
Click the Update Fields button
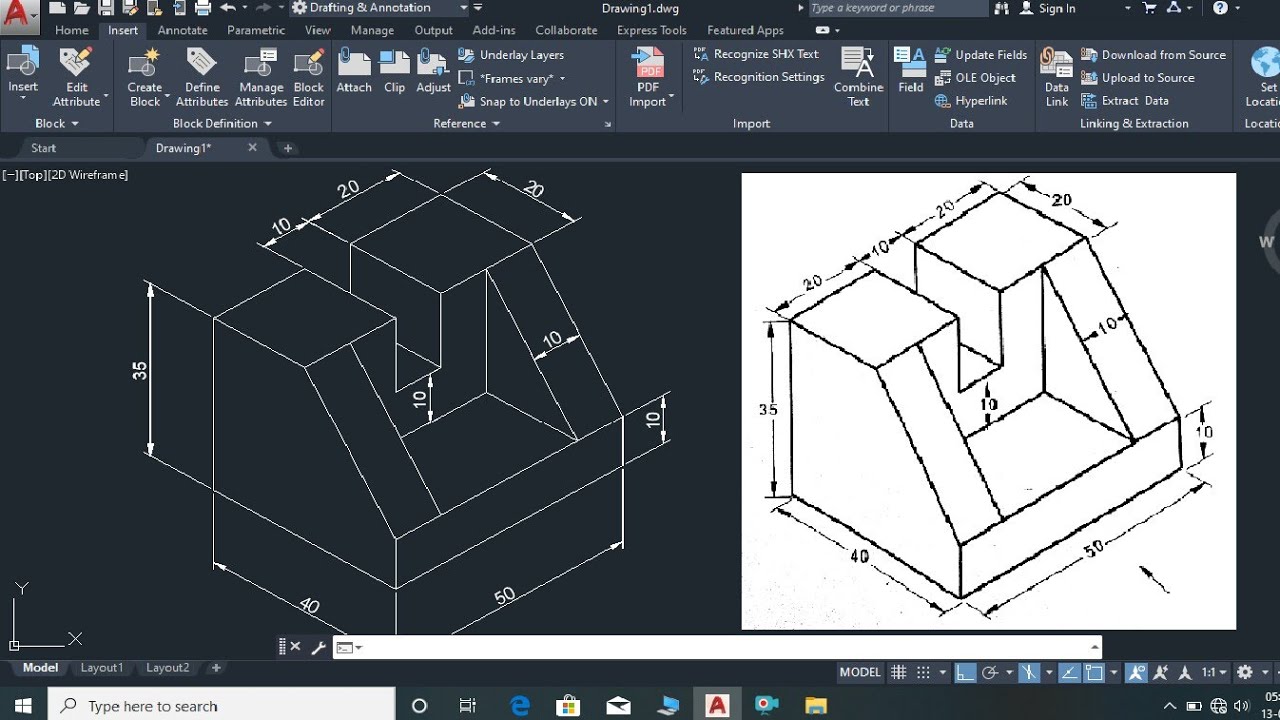[x=981, y=55]
